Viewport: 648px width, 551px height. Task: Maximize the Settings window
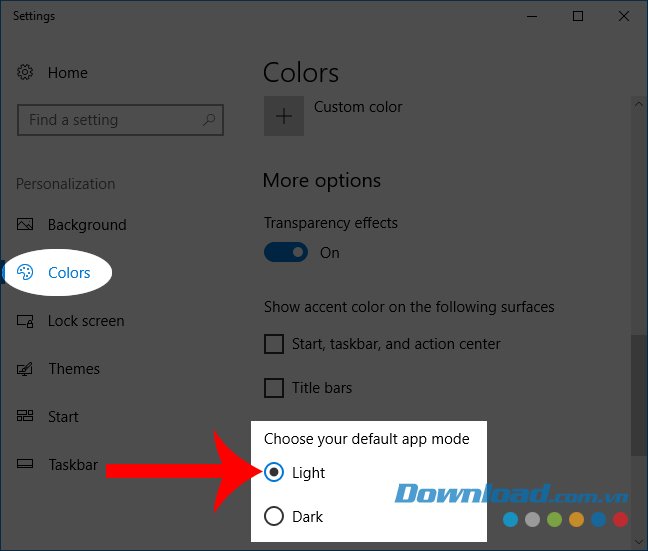pyautogui.click(x=578, y=16)
